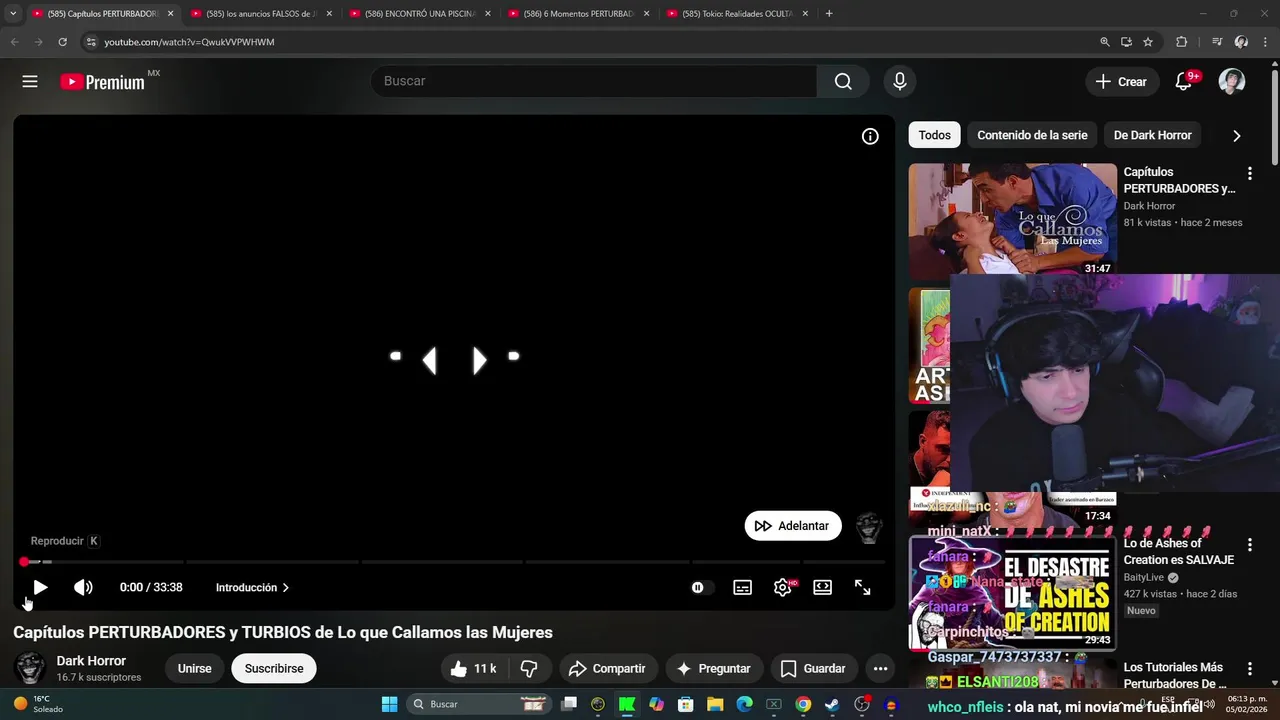1280x720 pixels.
Task: Open options for Los Tutoriales Más Perturbadores
Action: pyautogui.click(x=1249, y=669)
